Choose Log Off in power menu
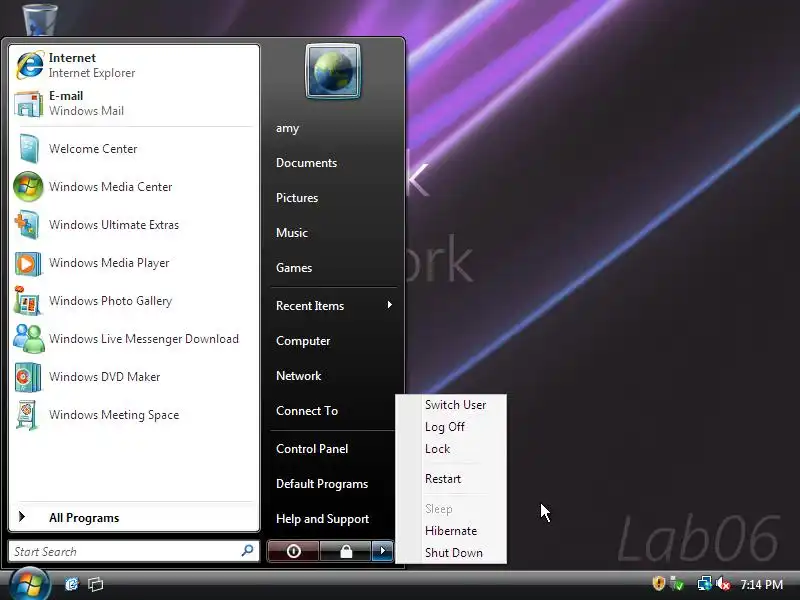This screenshot has width=800, height=600. (x=444, y=427)
